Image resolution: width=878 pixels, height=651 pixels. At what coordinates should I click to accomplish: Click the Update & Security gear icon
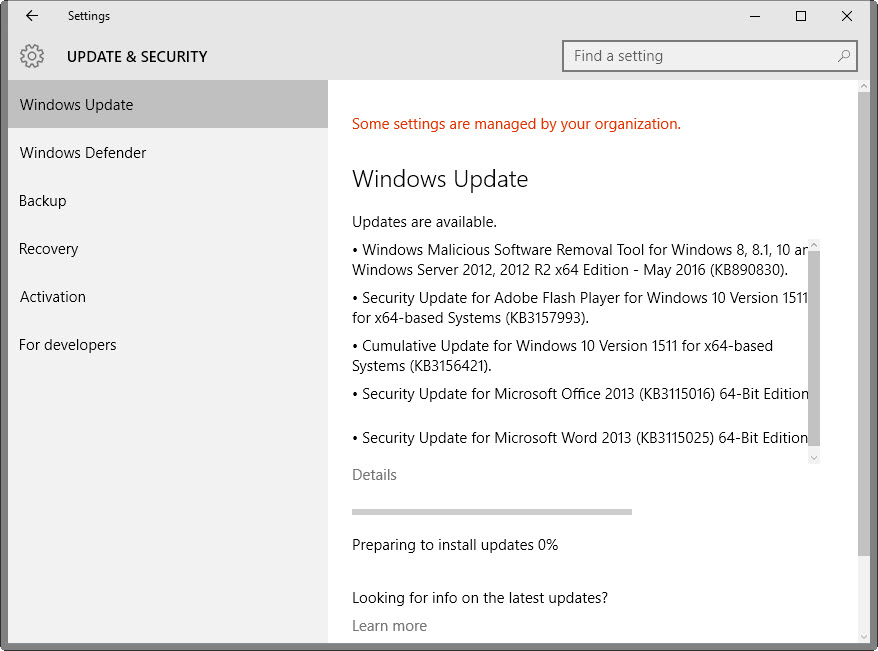click(32, 56)
